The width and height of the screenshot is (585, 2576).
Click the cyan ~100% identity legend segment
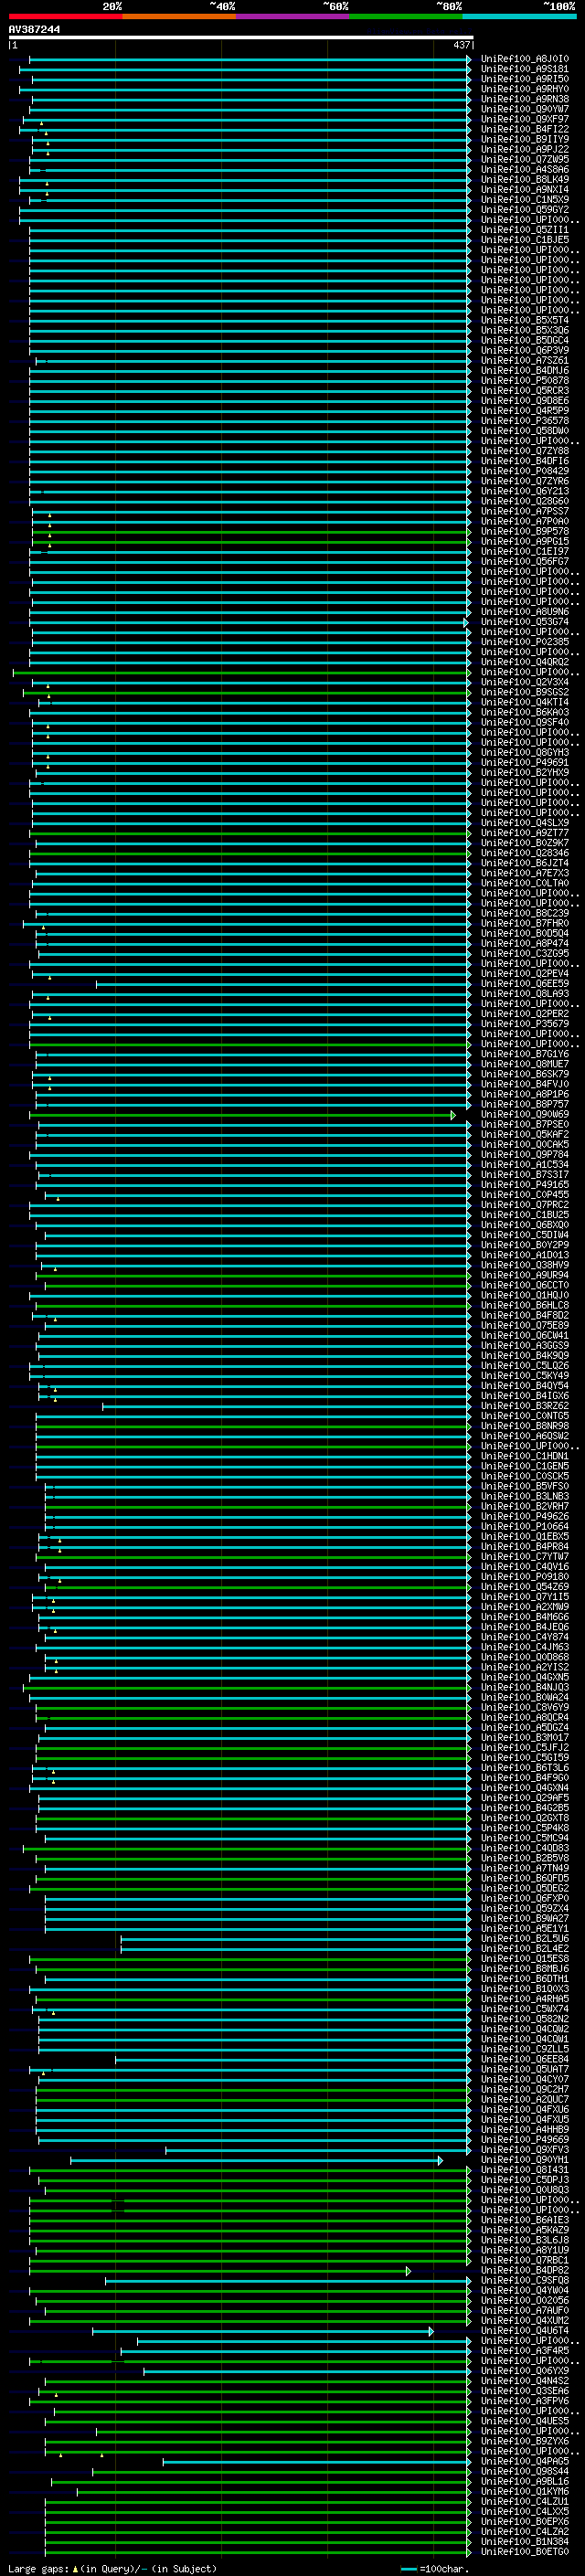[519, 16]
